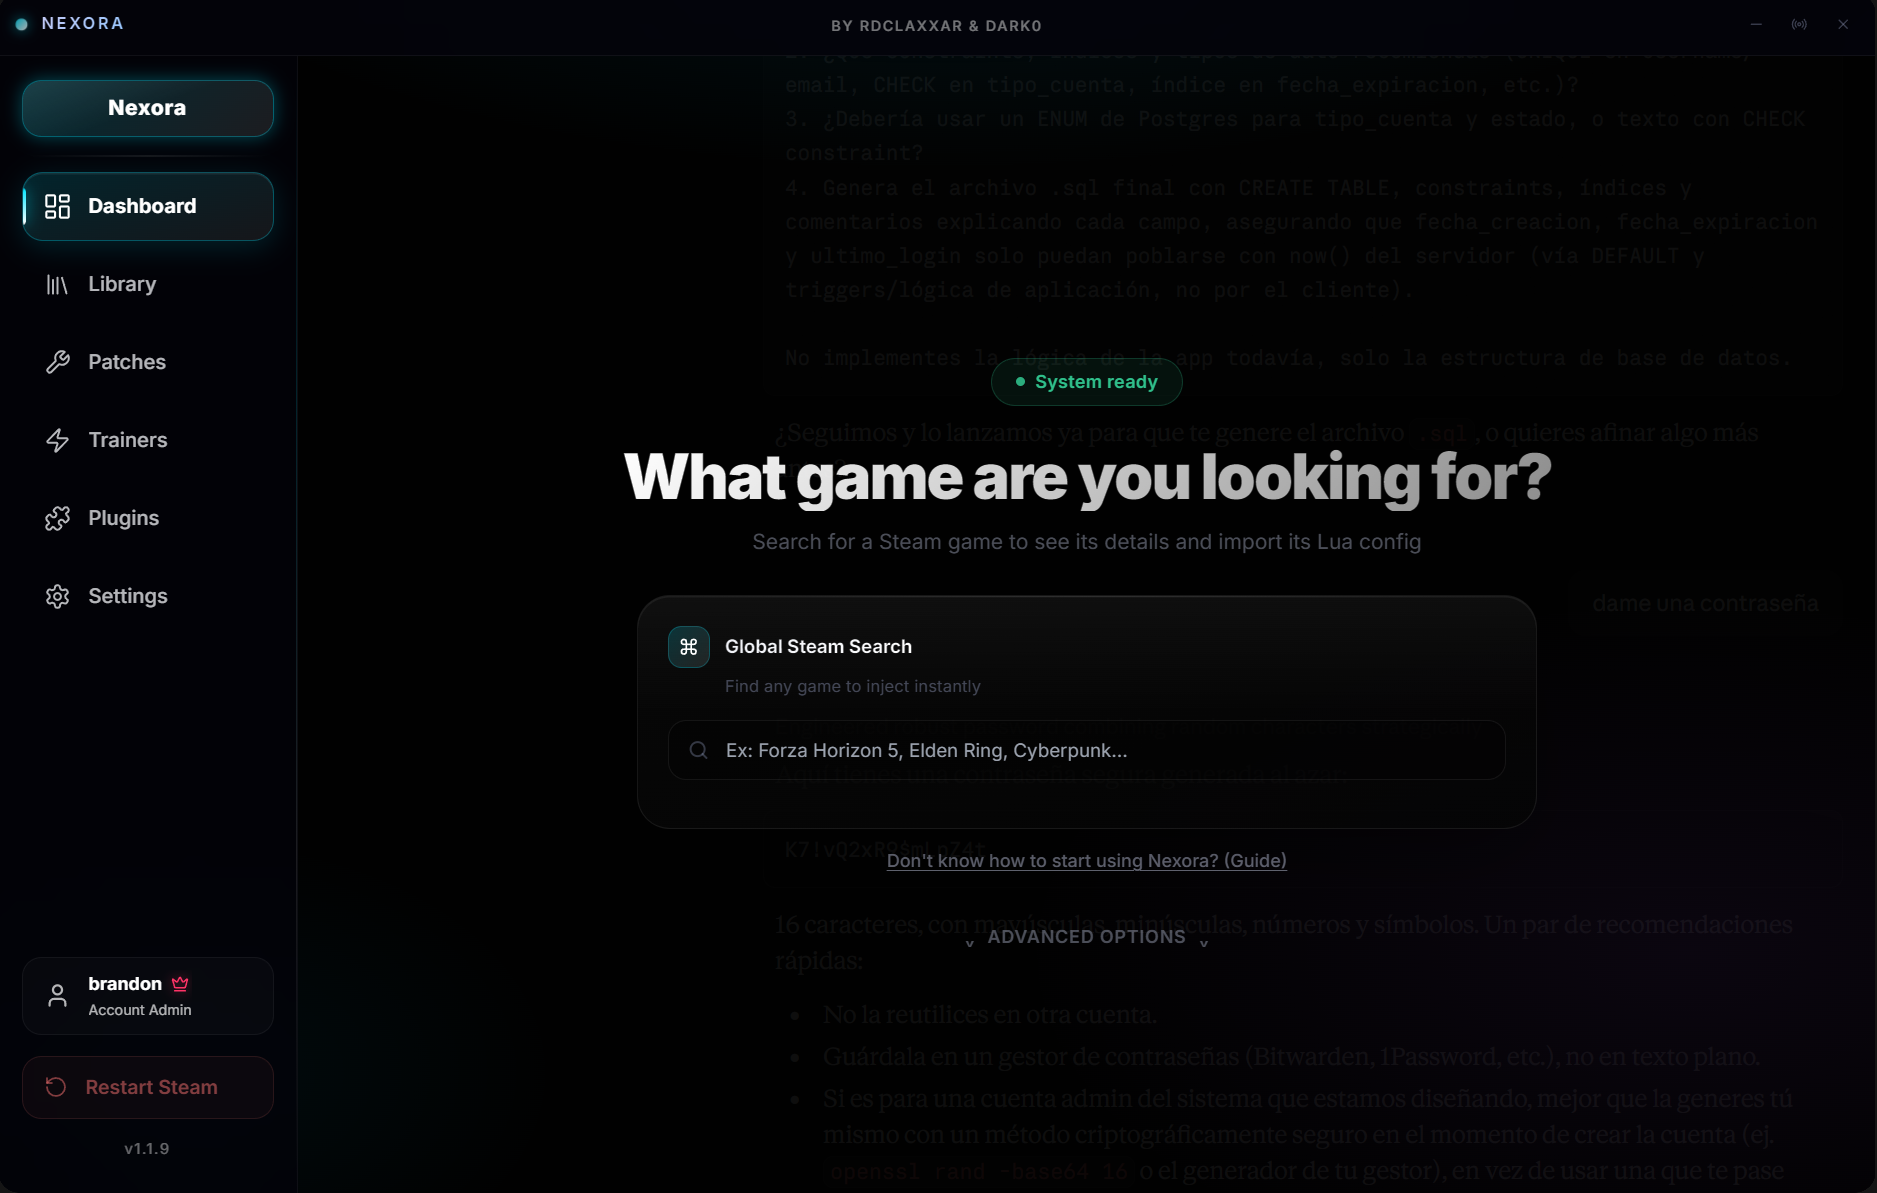The width and height of the screenshot is (1877, 1193).
Task: Click the 'Search for a Steam game' subtitle
Action: click(1087, 542)
